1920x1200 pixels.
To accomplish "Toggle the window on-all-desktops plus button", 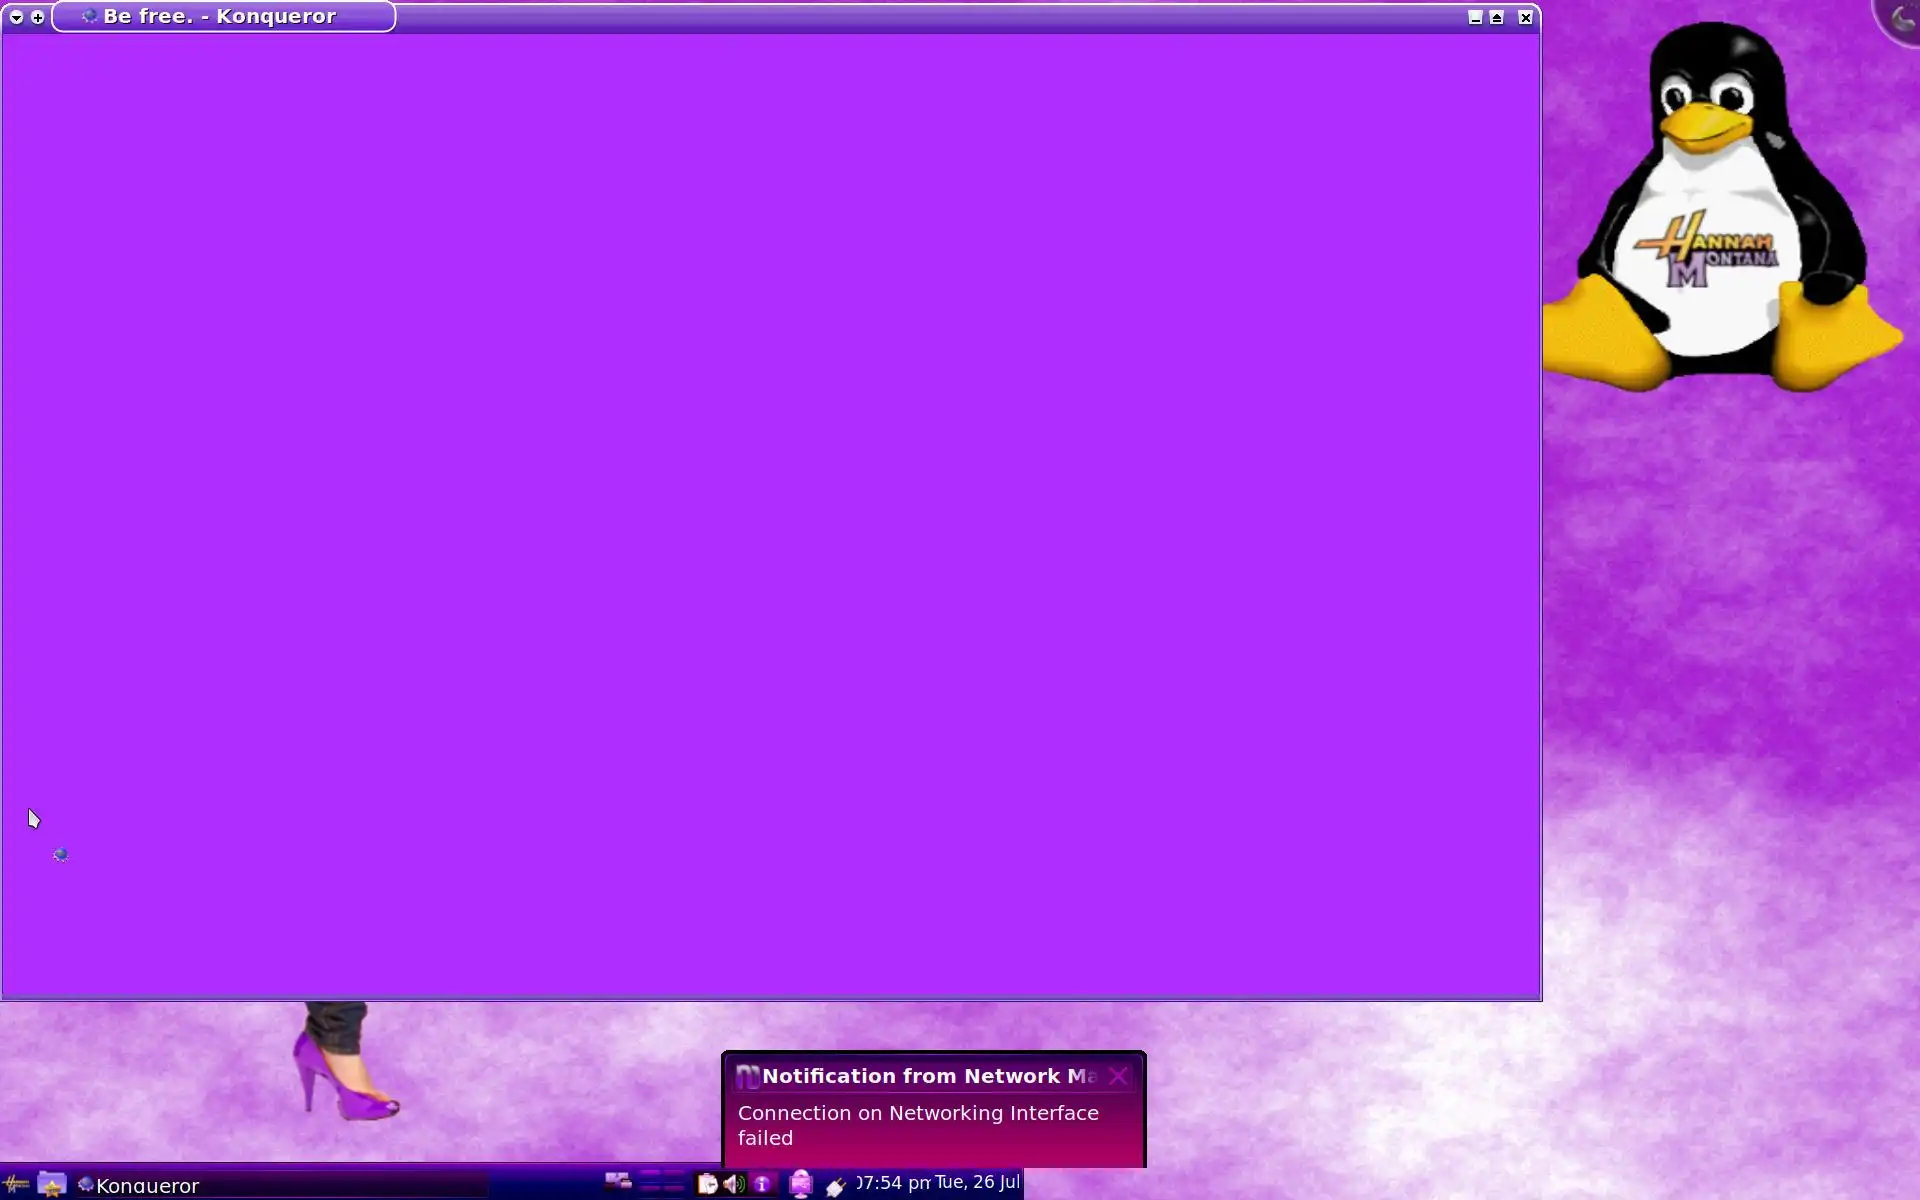I will [38, 17].
